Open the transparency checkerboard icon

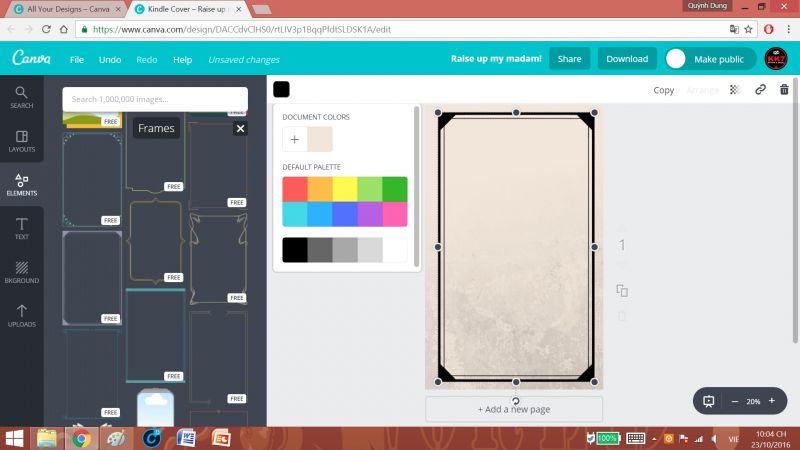tap(735, 90)
